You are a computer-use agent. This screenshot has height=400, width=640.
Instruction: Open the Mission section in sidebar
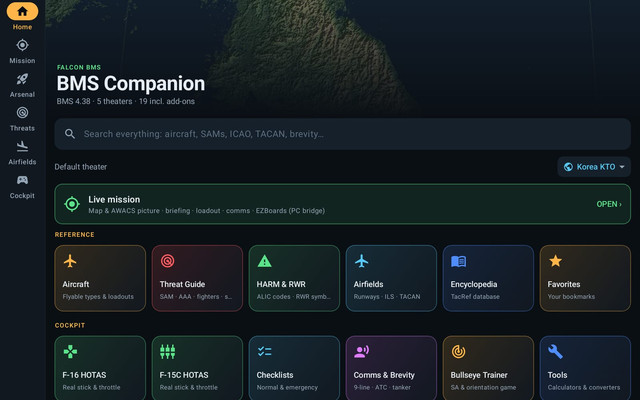tap(22, 51)
